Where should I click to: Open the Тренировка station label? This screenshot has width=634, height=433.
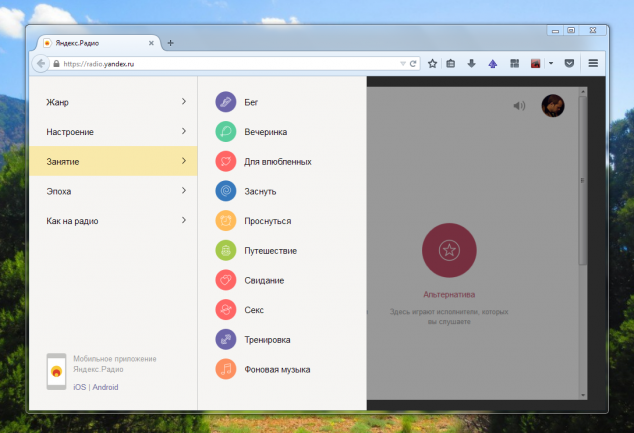coord(267,340)
